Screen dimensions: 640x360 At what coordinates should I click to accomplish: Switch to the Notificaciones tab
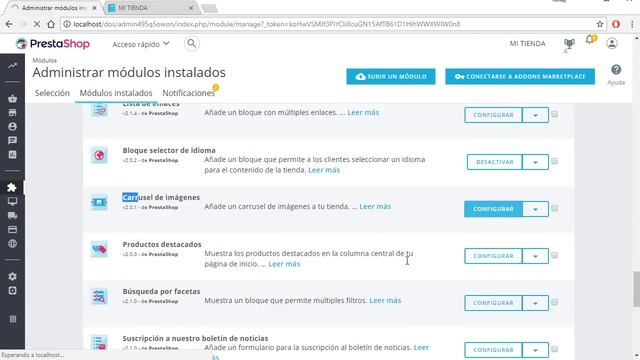189,93
